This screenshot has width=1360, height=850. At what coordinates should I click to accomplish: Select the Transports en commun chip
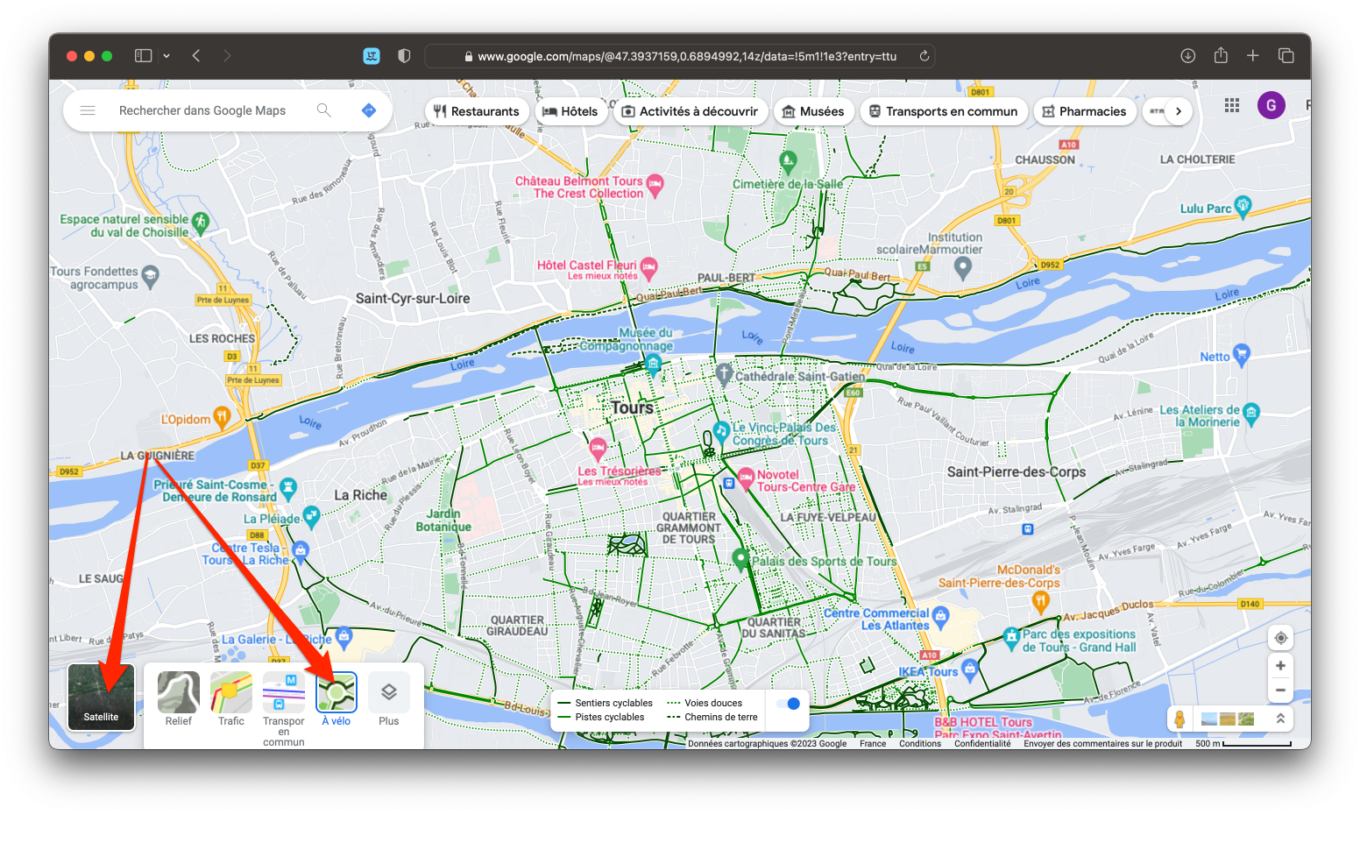point(943,112)
